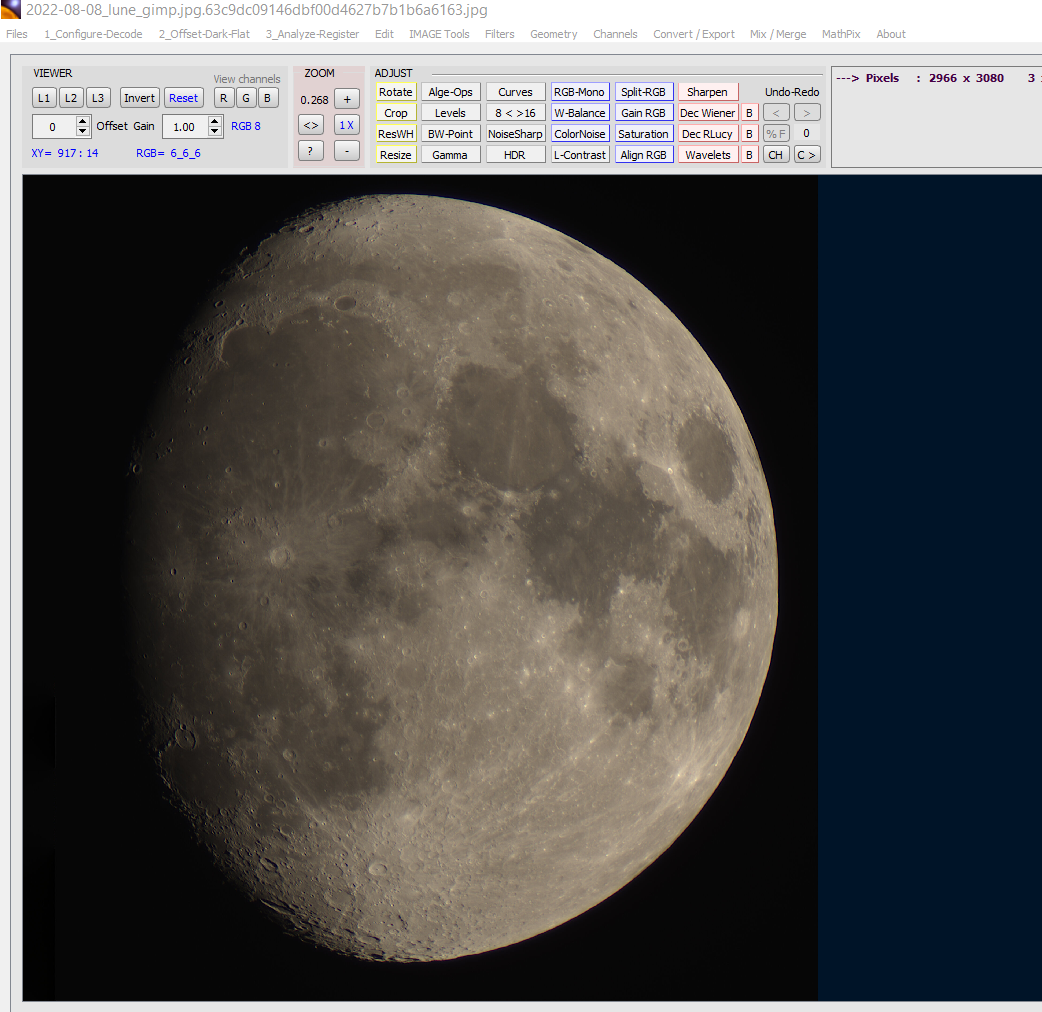Click the zoom out minus button

pyautogui.click(x=346, y=151)
